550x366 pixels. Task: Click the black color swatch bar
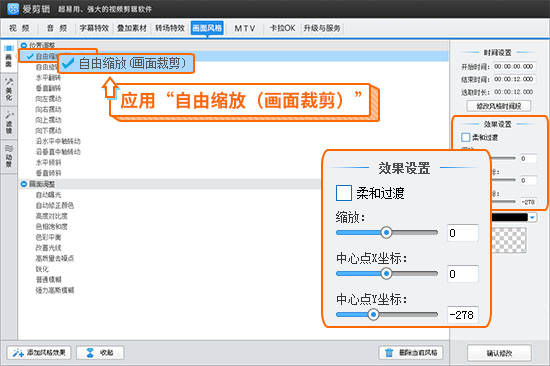coord(509,218)
